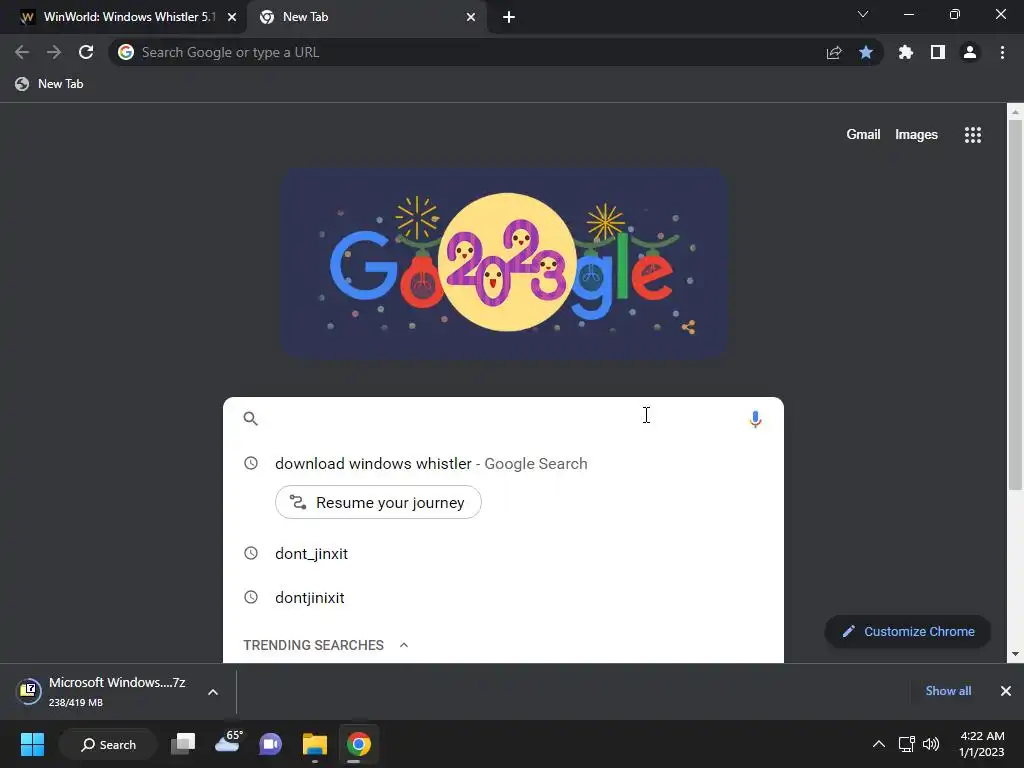Viewport: 1024px width, 768px height.
Task: Close the downloads bar
Action: tap(1006, 691)
